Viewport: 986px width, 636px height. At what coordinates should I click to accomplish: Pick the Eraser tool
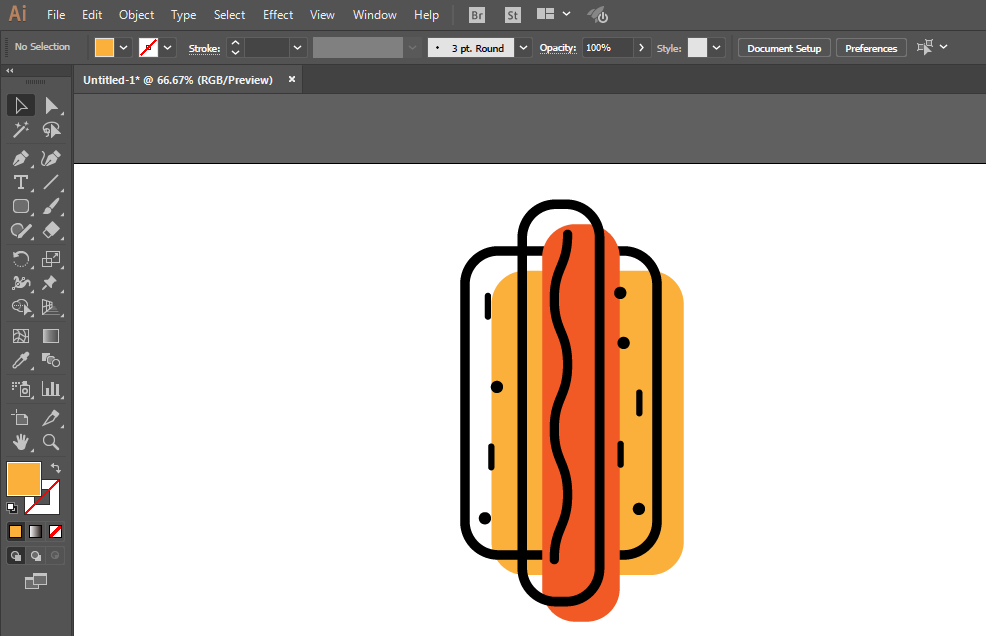[51, 230]
